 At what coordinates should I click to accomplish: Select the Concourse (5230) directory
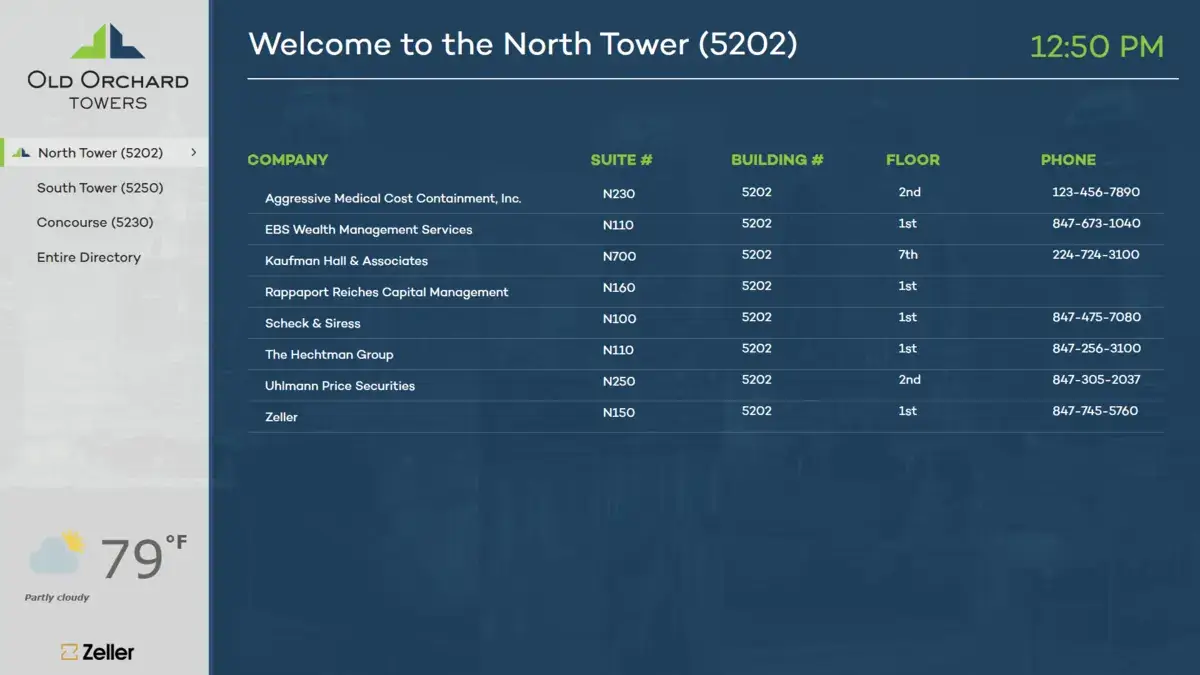96,222
